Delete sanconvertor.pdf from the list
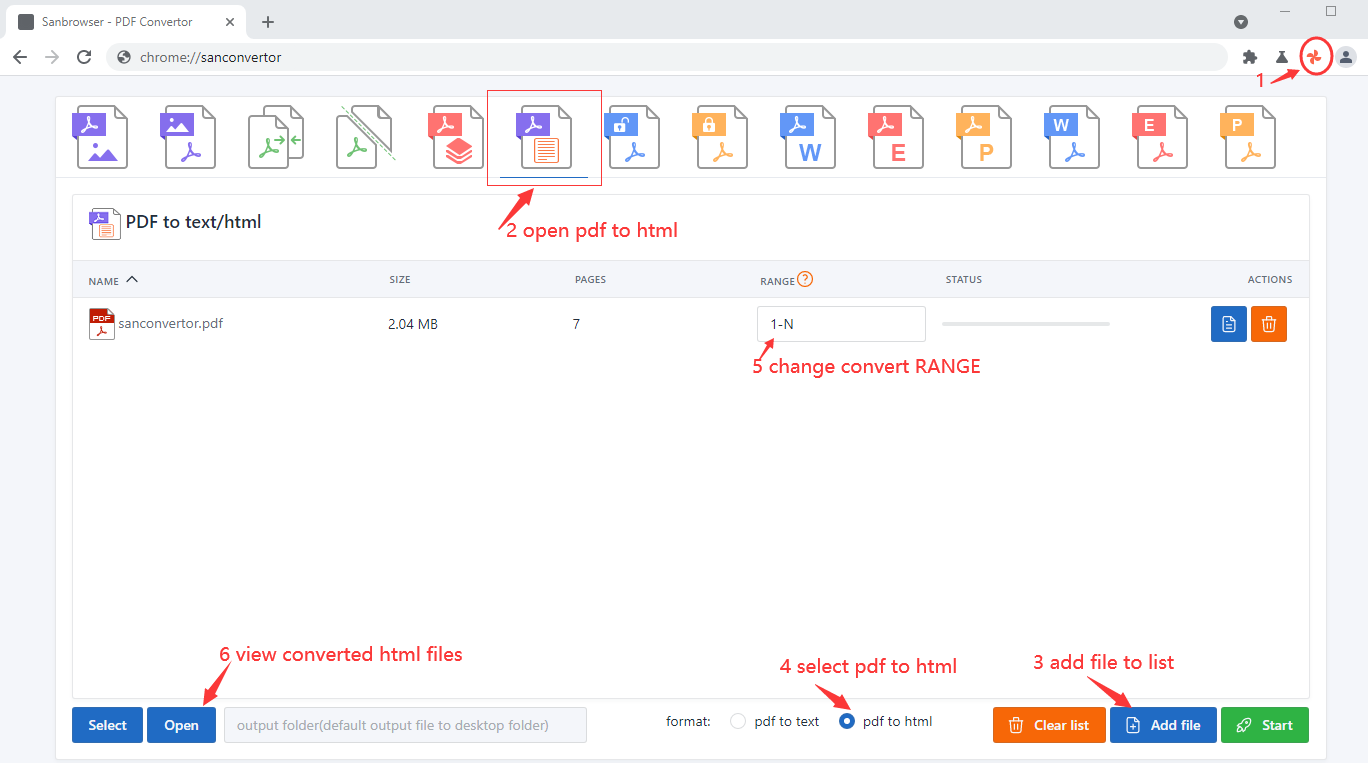1368x763 pixels. [x=1268, y=323]
